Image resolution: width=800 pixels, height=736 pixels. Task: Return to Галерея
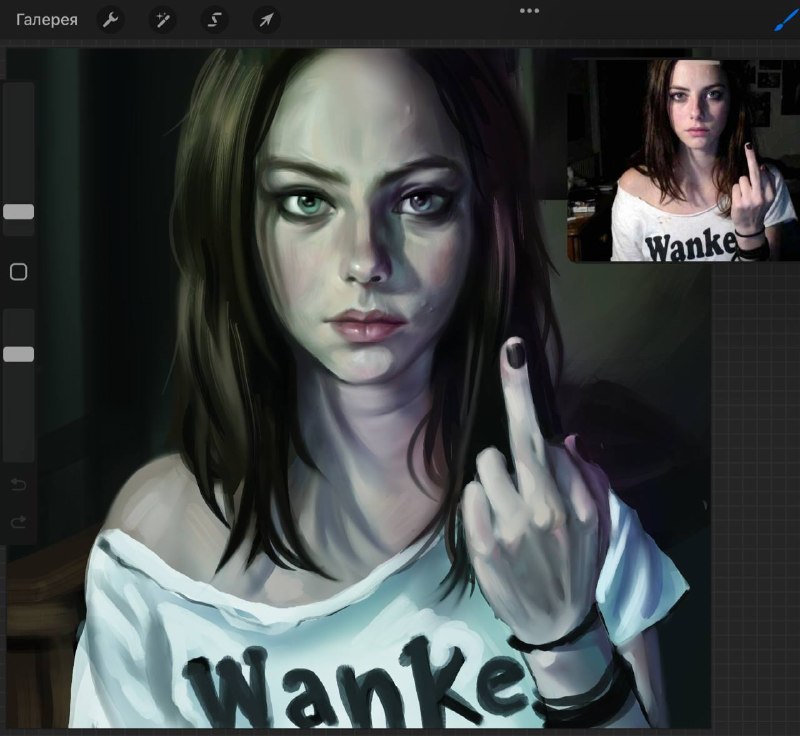click(47, 20)
